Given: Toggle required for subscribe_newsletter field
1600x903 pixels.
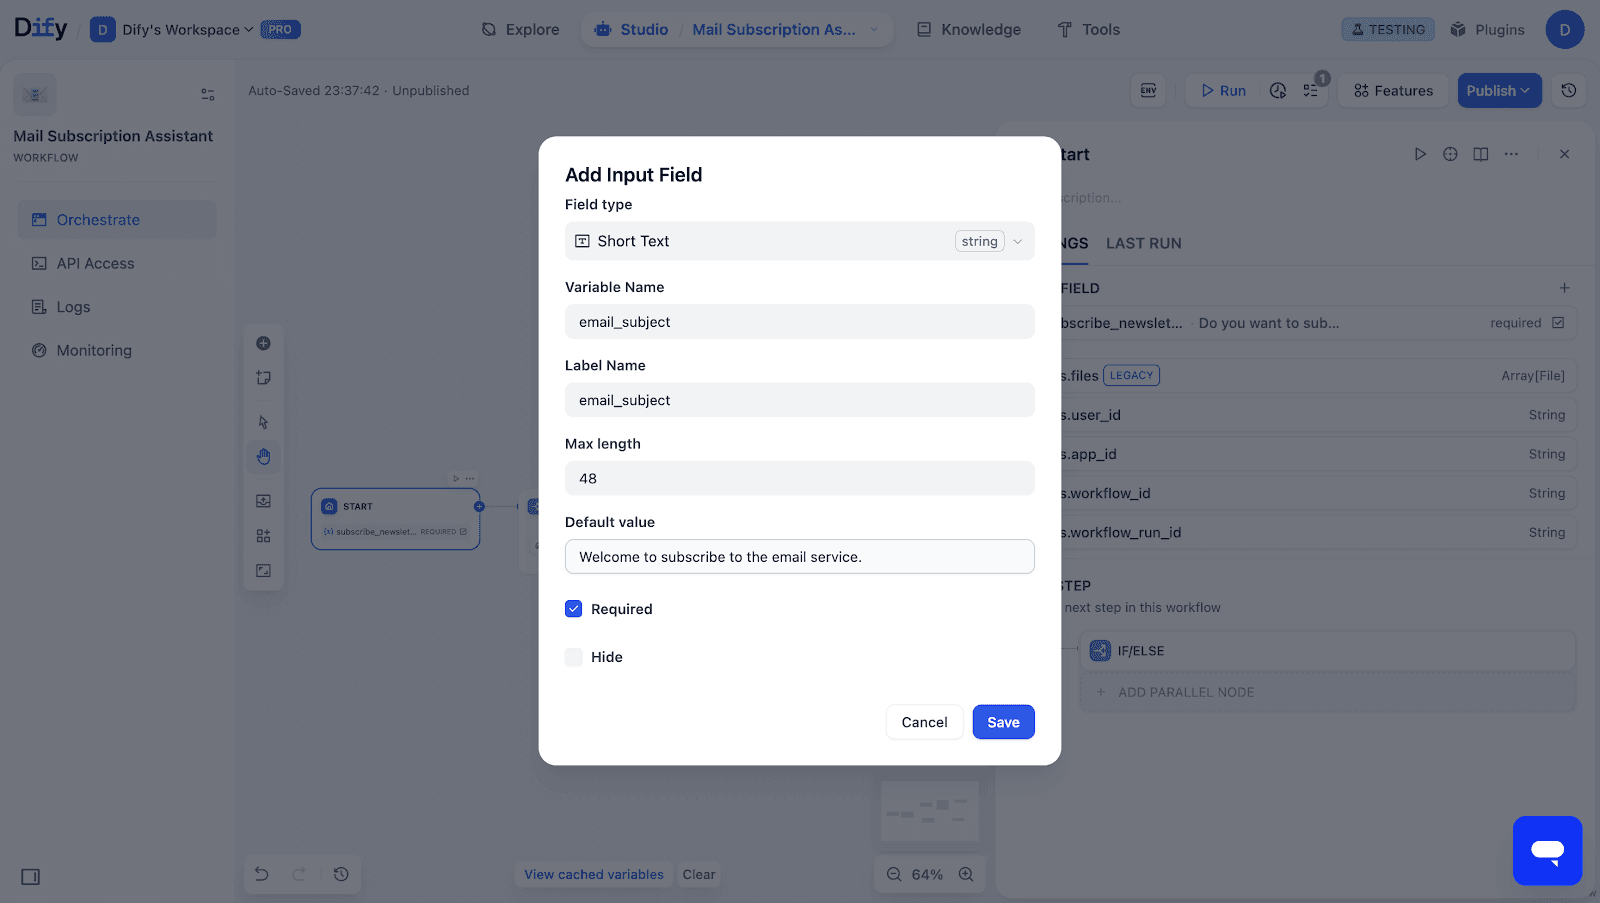Looking at the screenshot, I should [1558, 323].
